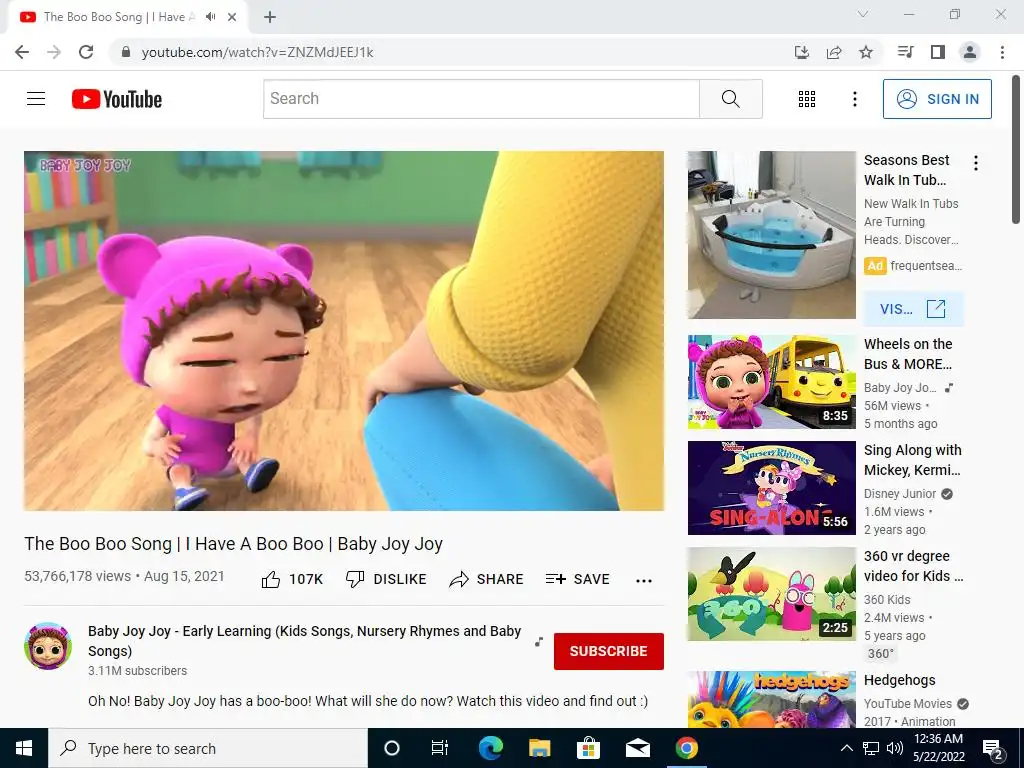Go back with browser back arrow
The width and height of the screenshot is (1024, 768).
(22, 52)
